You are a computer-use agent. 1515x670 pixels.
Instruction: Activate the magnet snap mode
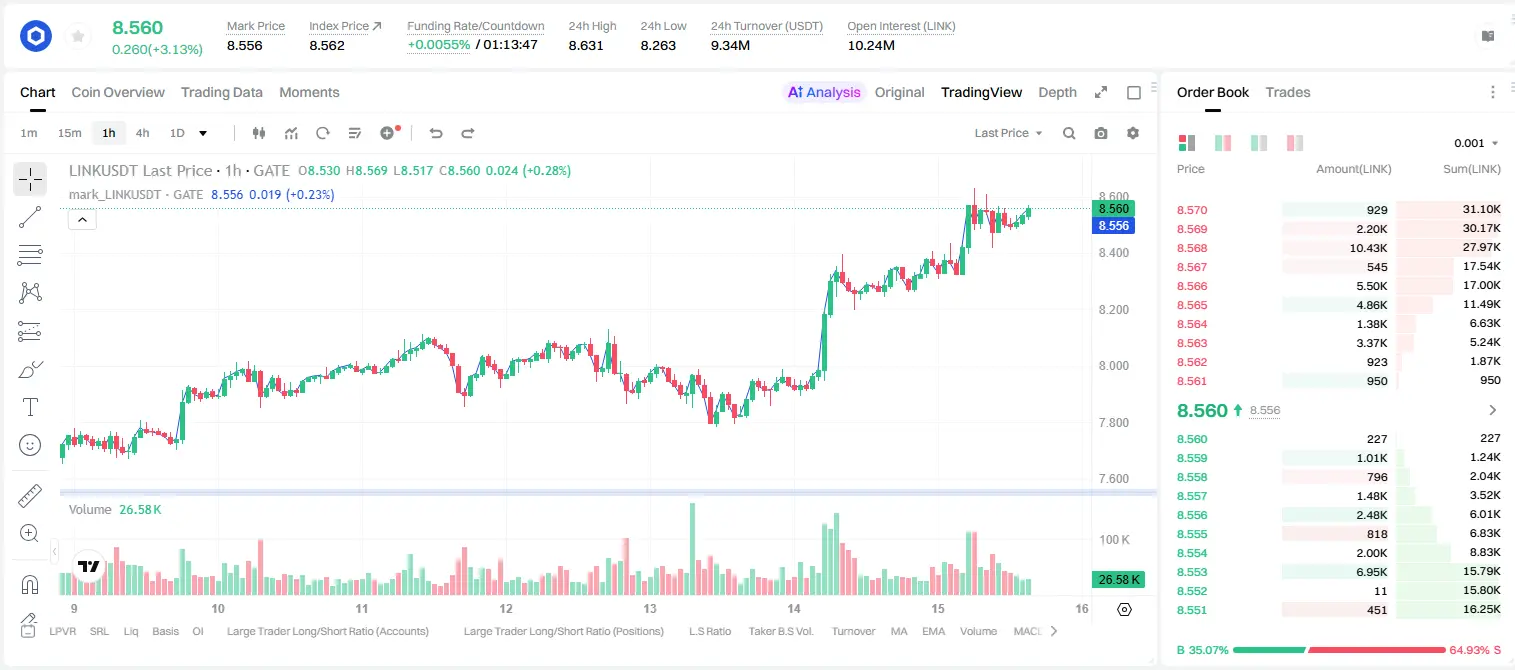(x=30, y=584)
